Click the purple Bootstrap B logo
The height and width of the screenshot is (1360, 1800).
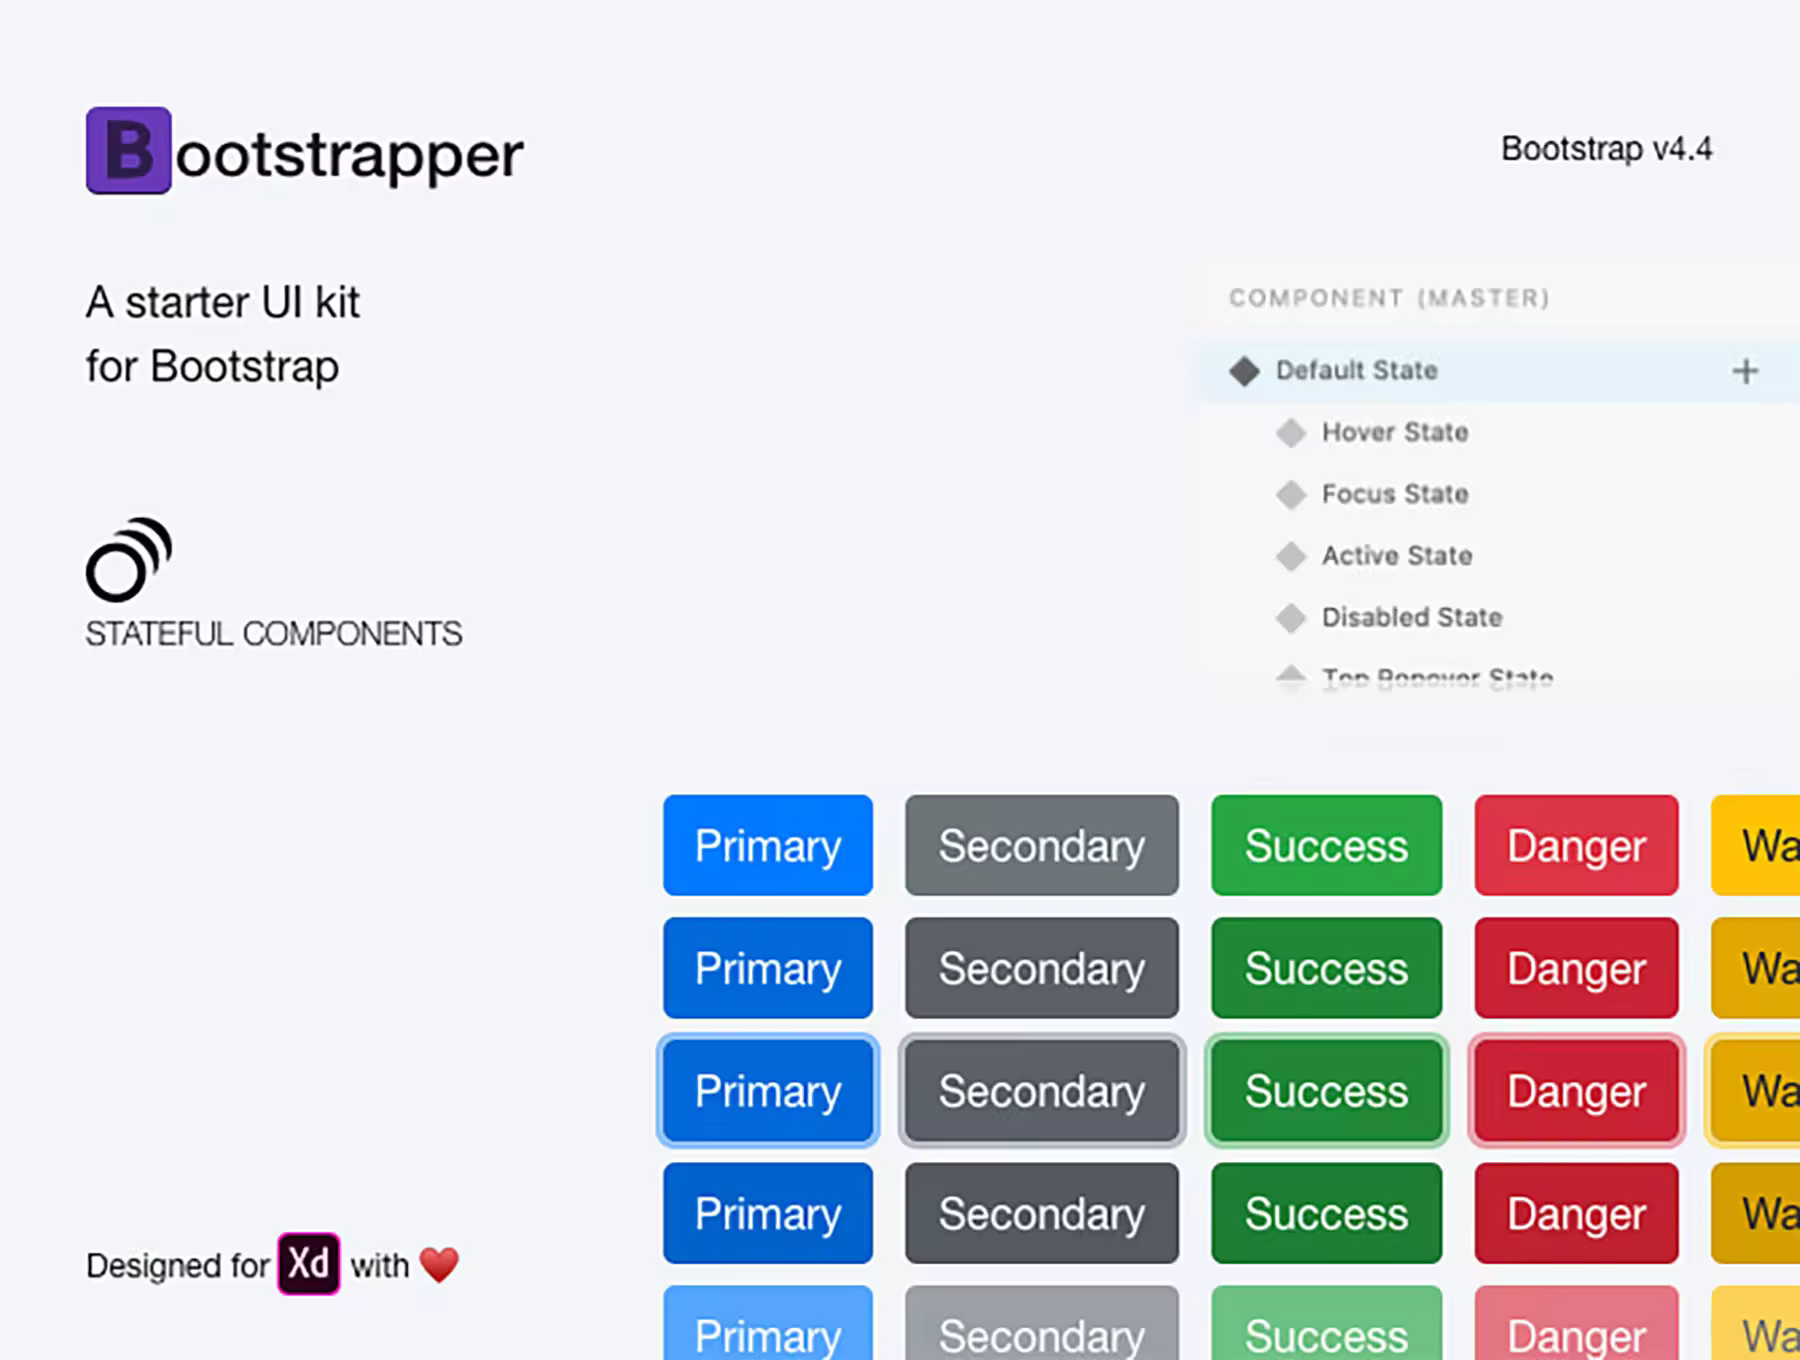(x=129, y=150)
